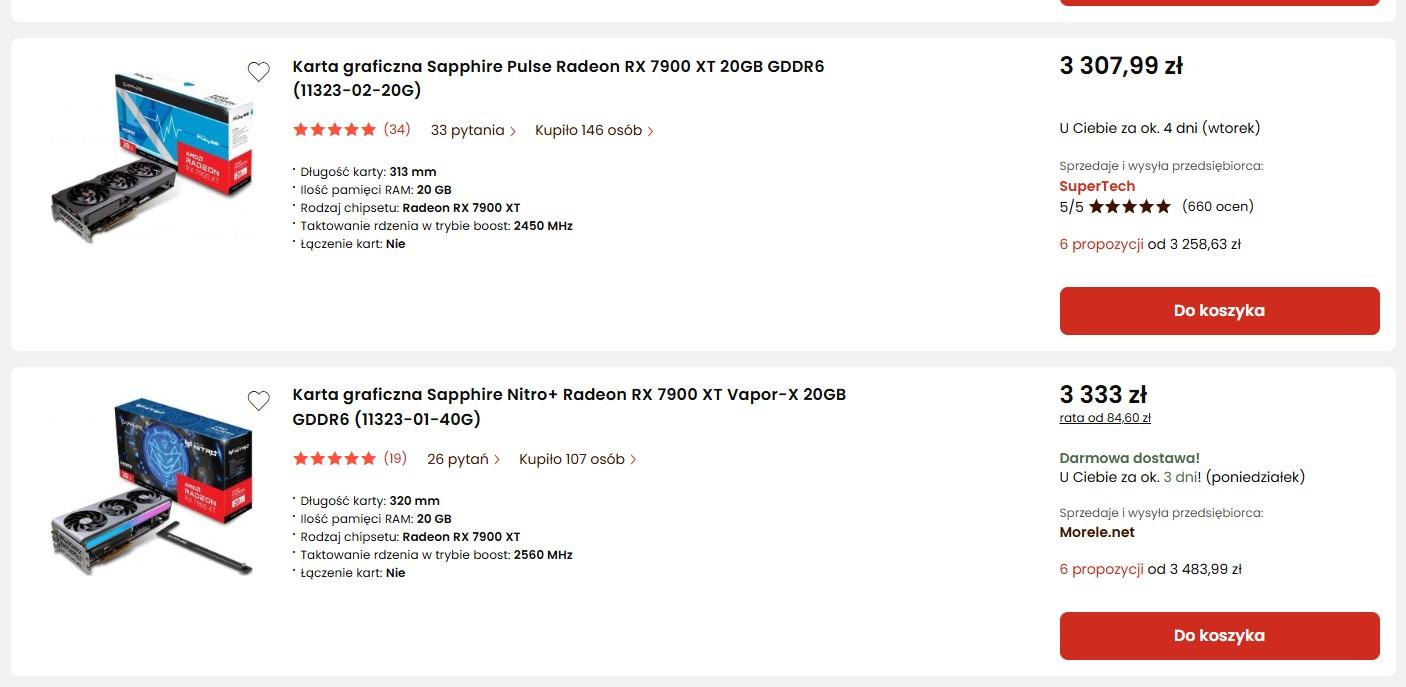Open Morele.net seller link
Image resolution: width=1406 pixels, height=687 pixels.
tap(1097, 532)
